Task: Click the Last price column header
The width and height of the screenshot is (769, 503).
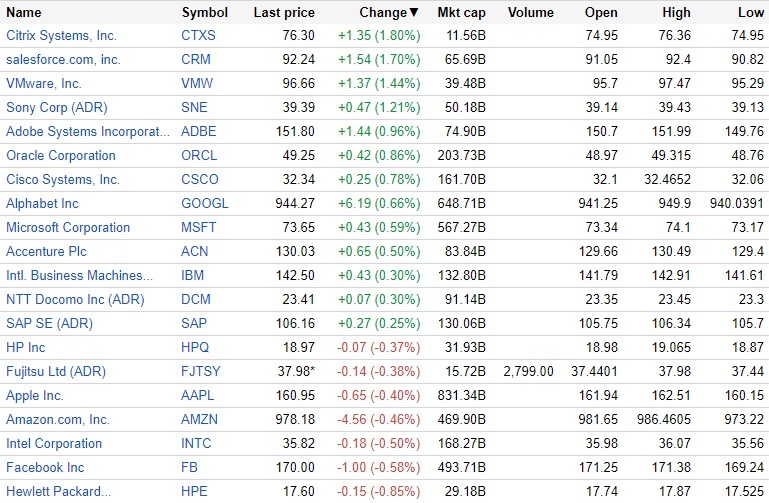Action: [284, 13]
